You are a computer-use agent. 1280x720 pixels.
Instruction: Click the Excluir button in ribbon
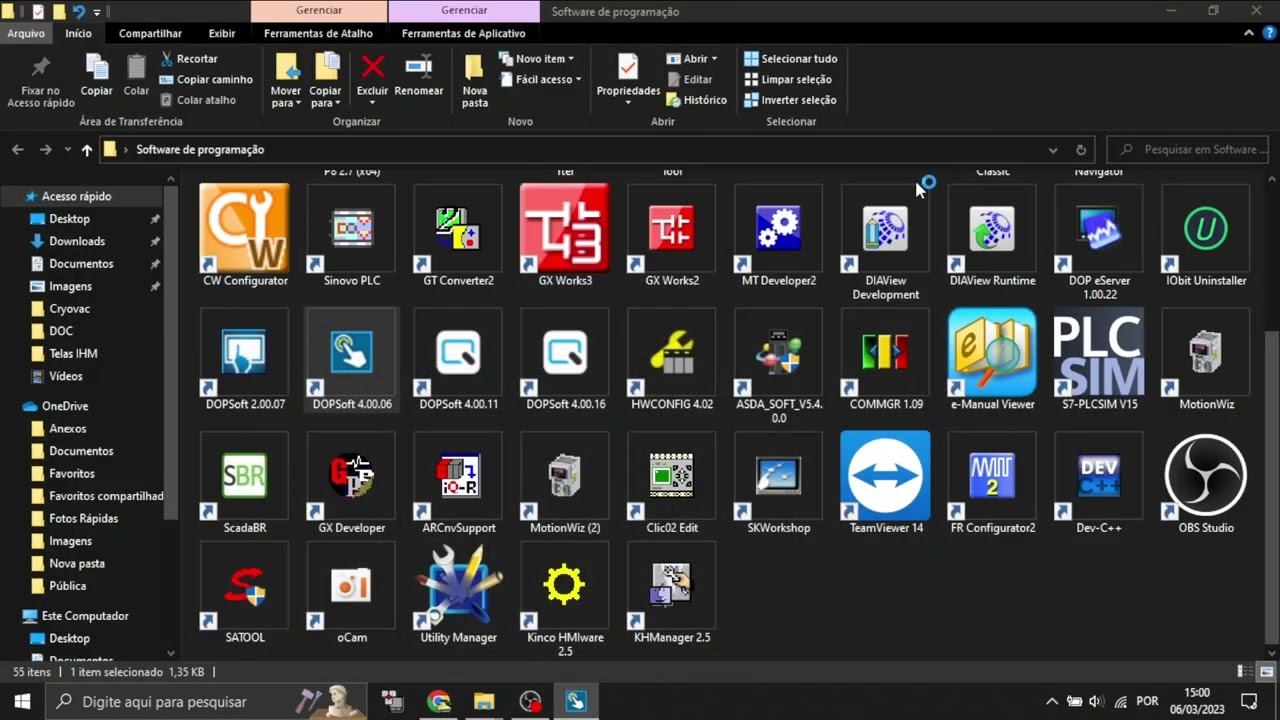[372, 77]
